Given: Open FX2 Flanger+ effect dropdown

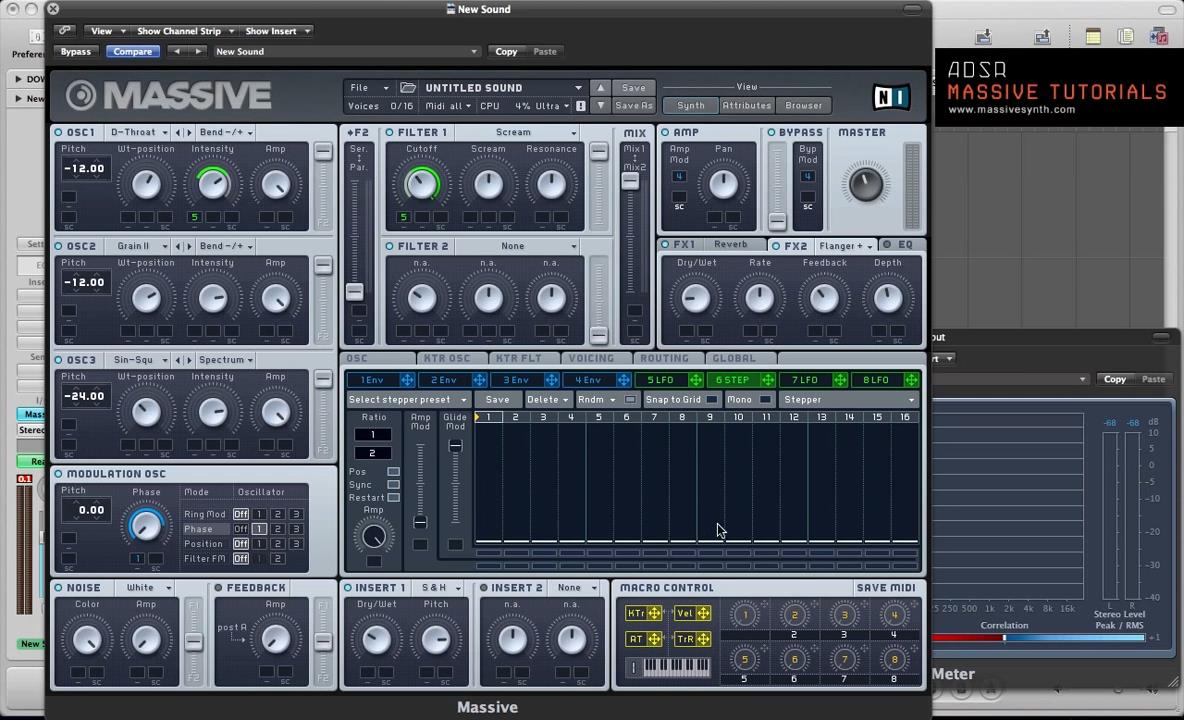Looking at the screenshot, I should point(845,246).
